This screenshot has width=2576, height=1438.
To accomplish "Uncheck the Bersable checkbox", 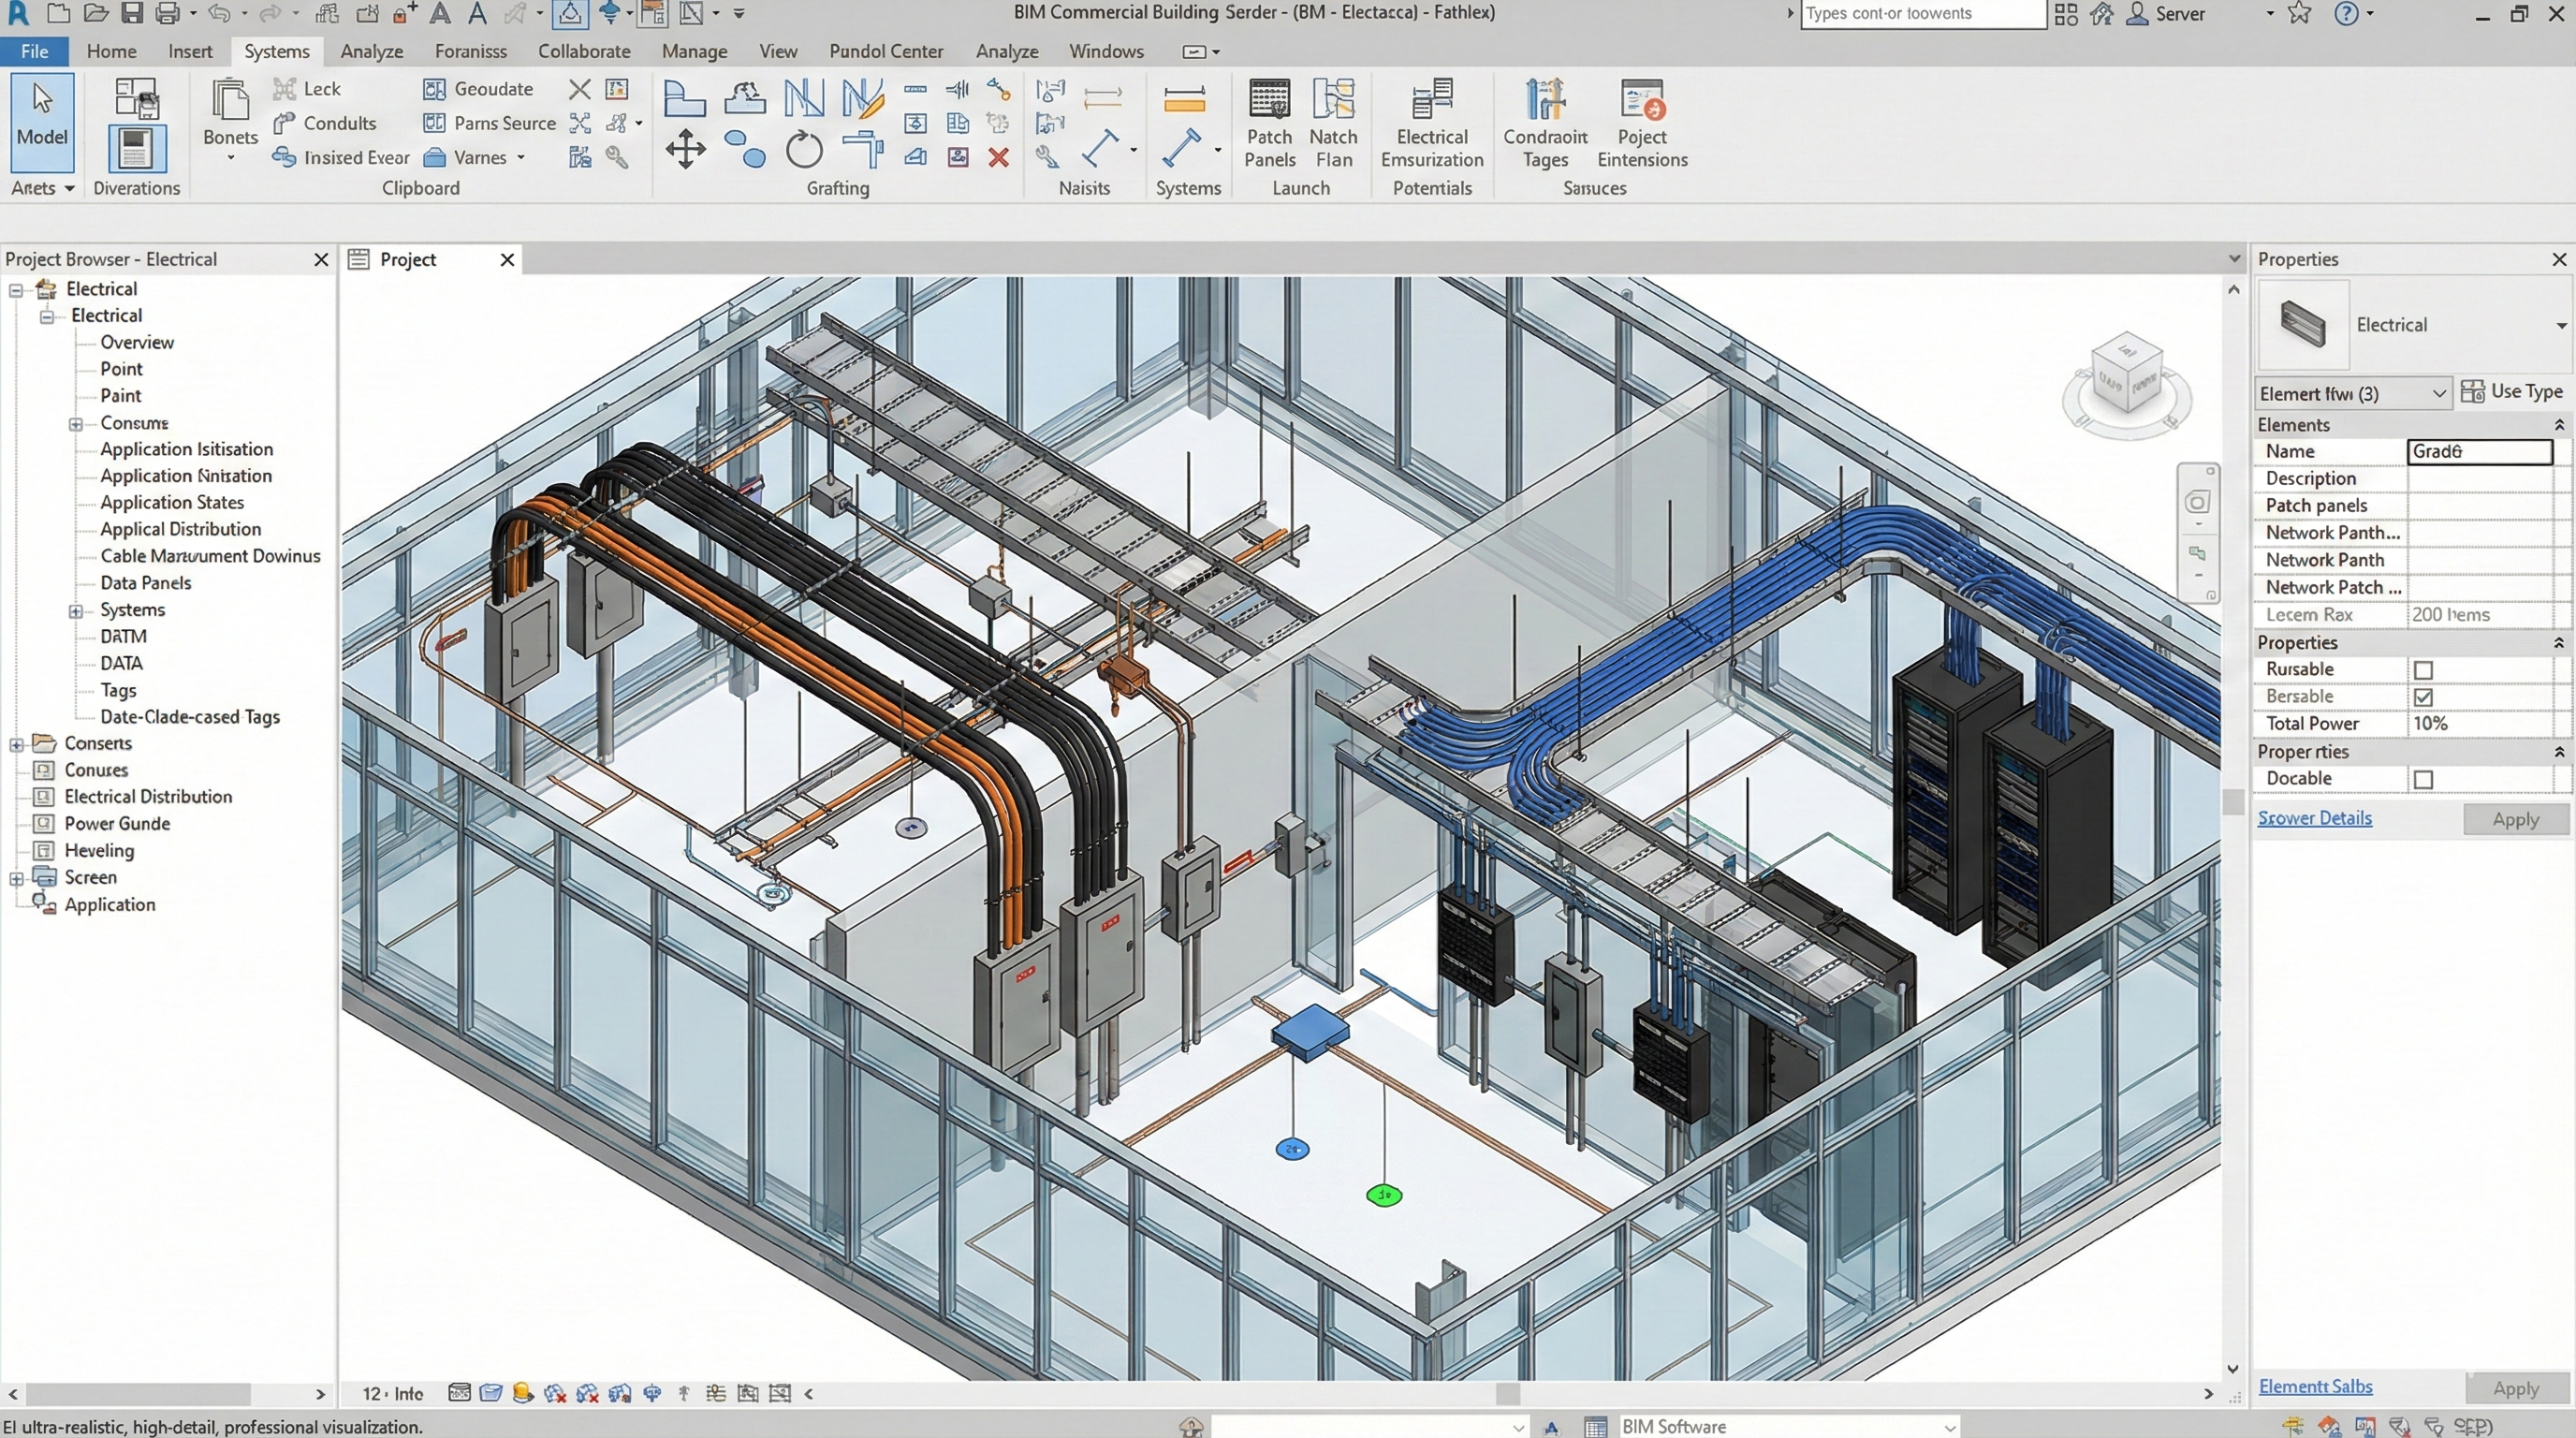I will (2422, 697).
